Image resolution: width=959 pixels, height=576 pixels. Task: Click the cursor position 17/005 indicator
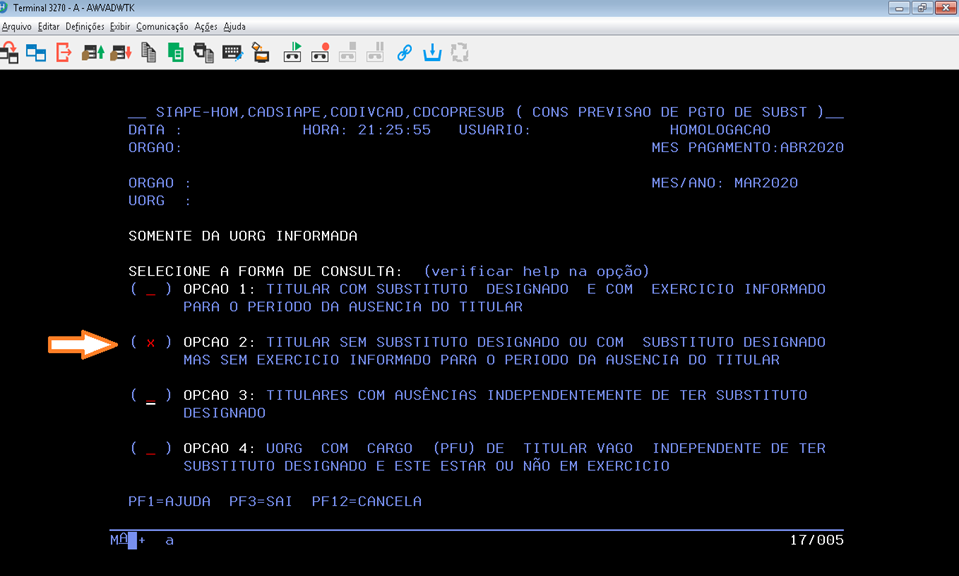click(x=816, y=540)
